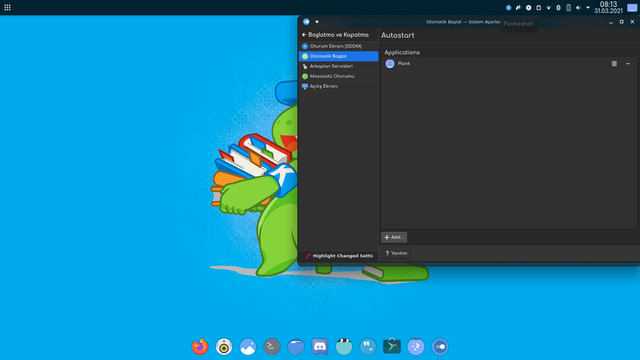Maximize the Sistem Ayarları window
This screenshot has width=640, height=360.
(622, 22)
